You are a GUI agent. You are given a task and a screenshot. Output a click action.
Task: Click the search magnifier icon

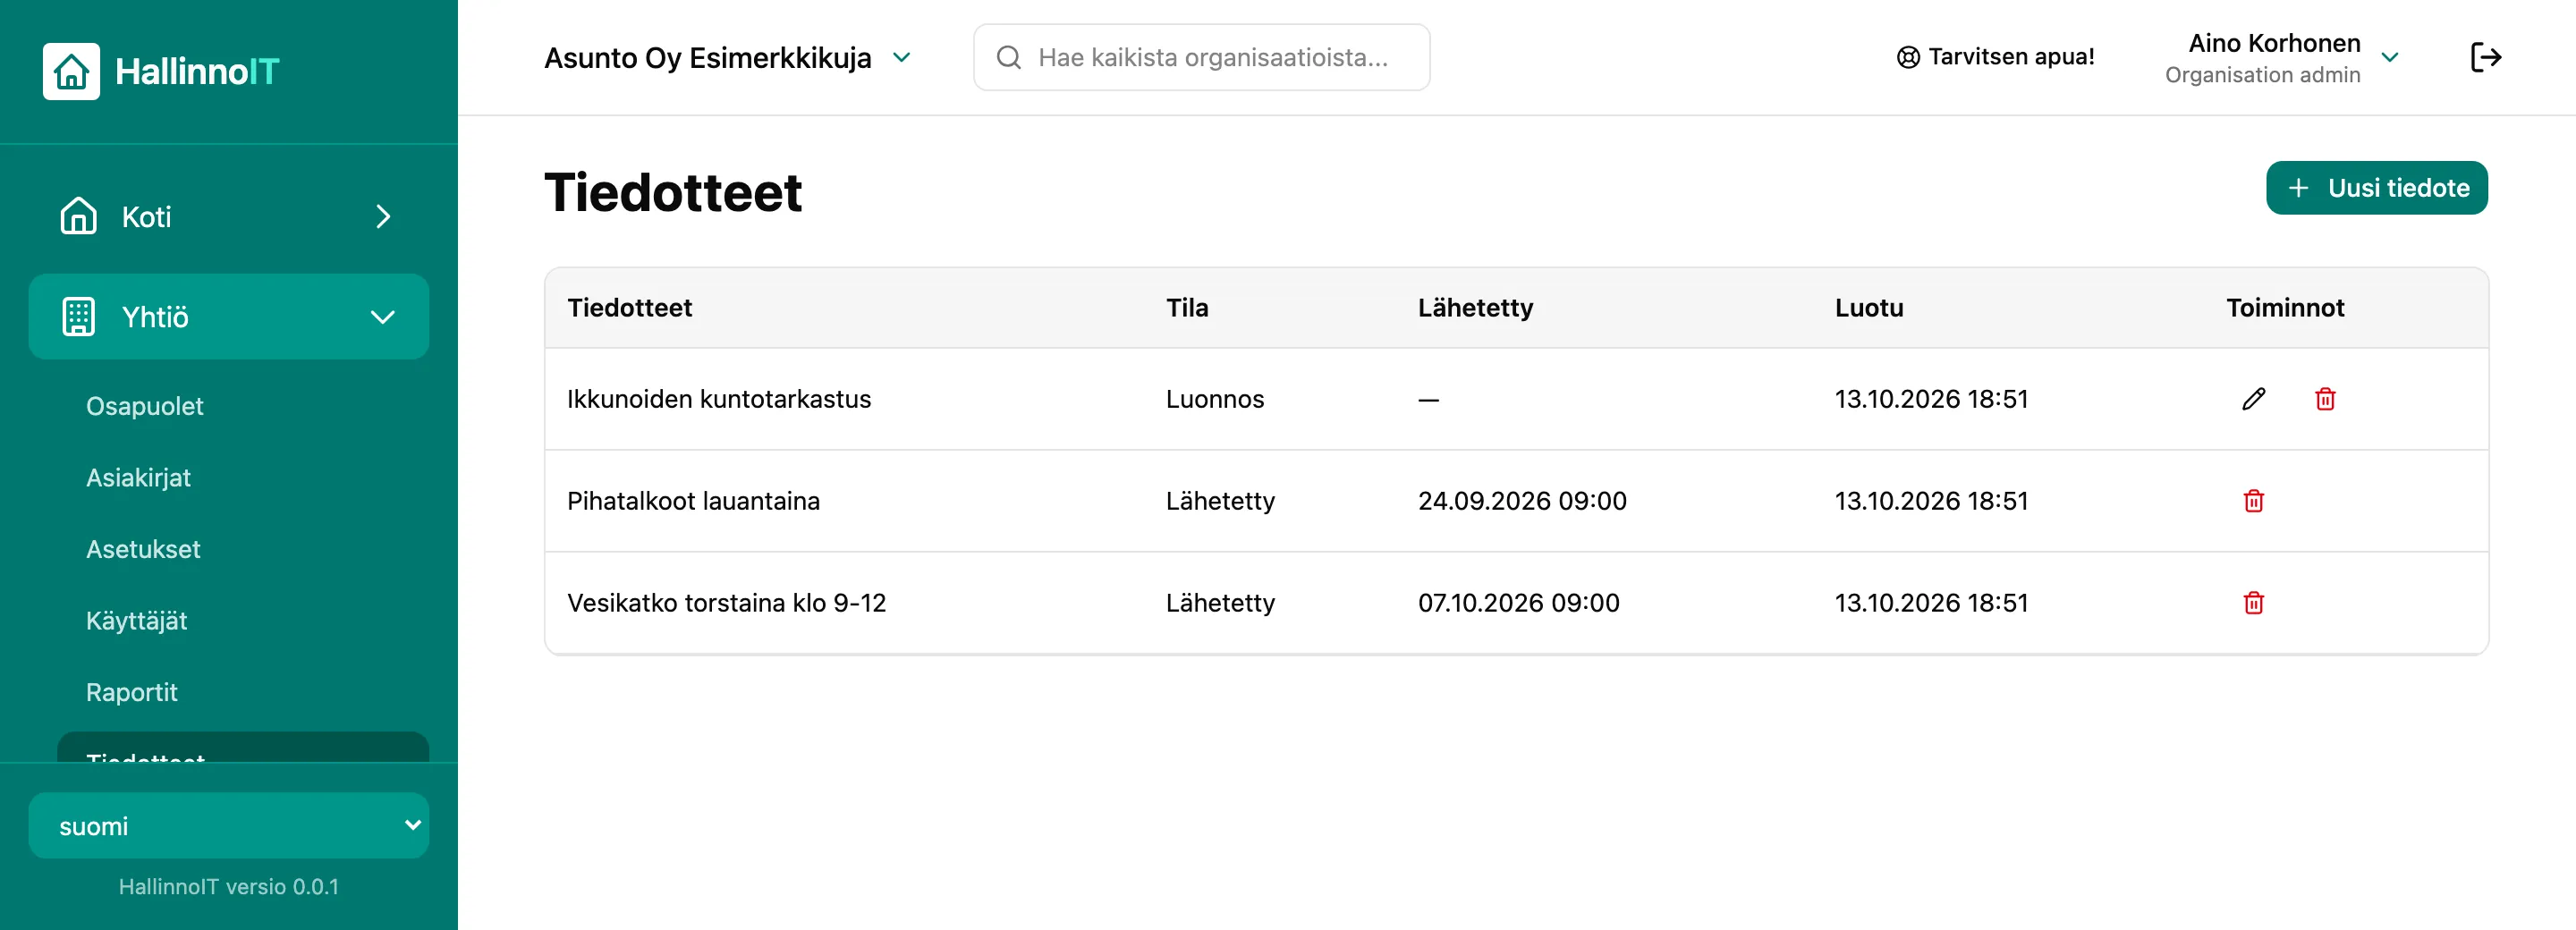coord(1008,57)
